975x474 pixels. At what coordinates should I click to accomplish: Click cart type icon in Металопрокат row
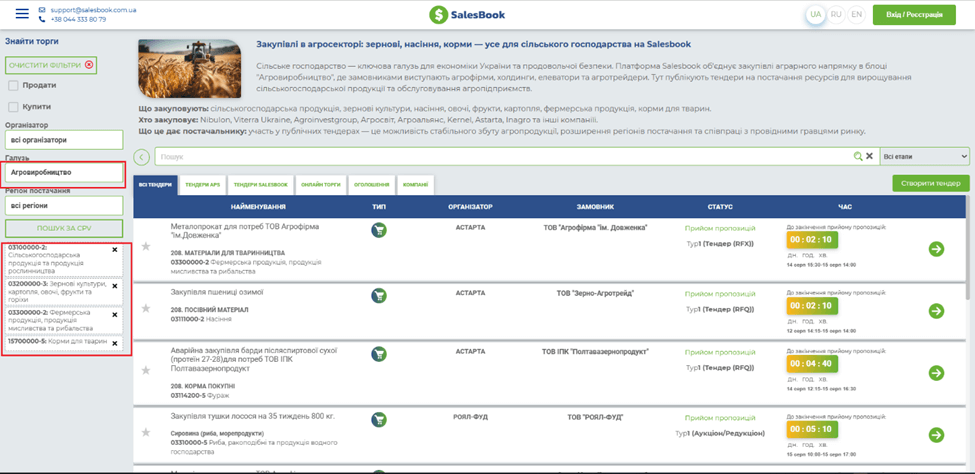pos(379,230)
